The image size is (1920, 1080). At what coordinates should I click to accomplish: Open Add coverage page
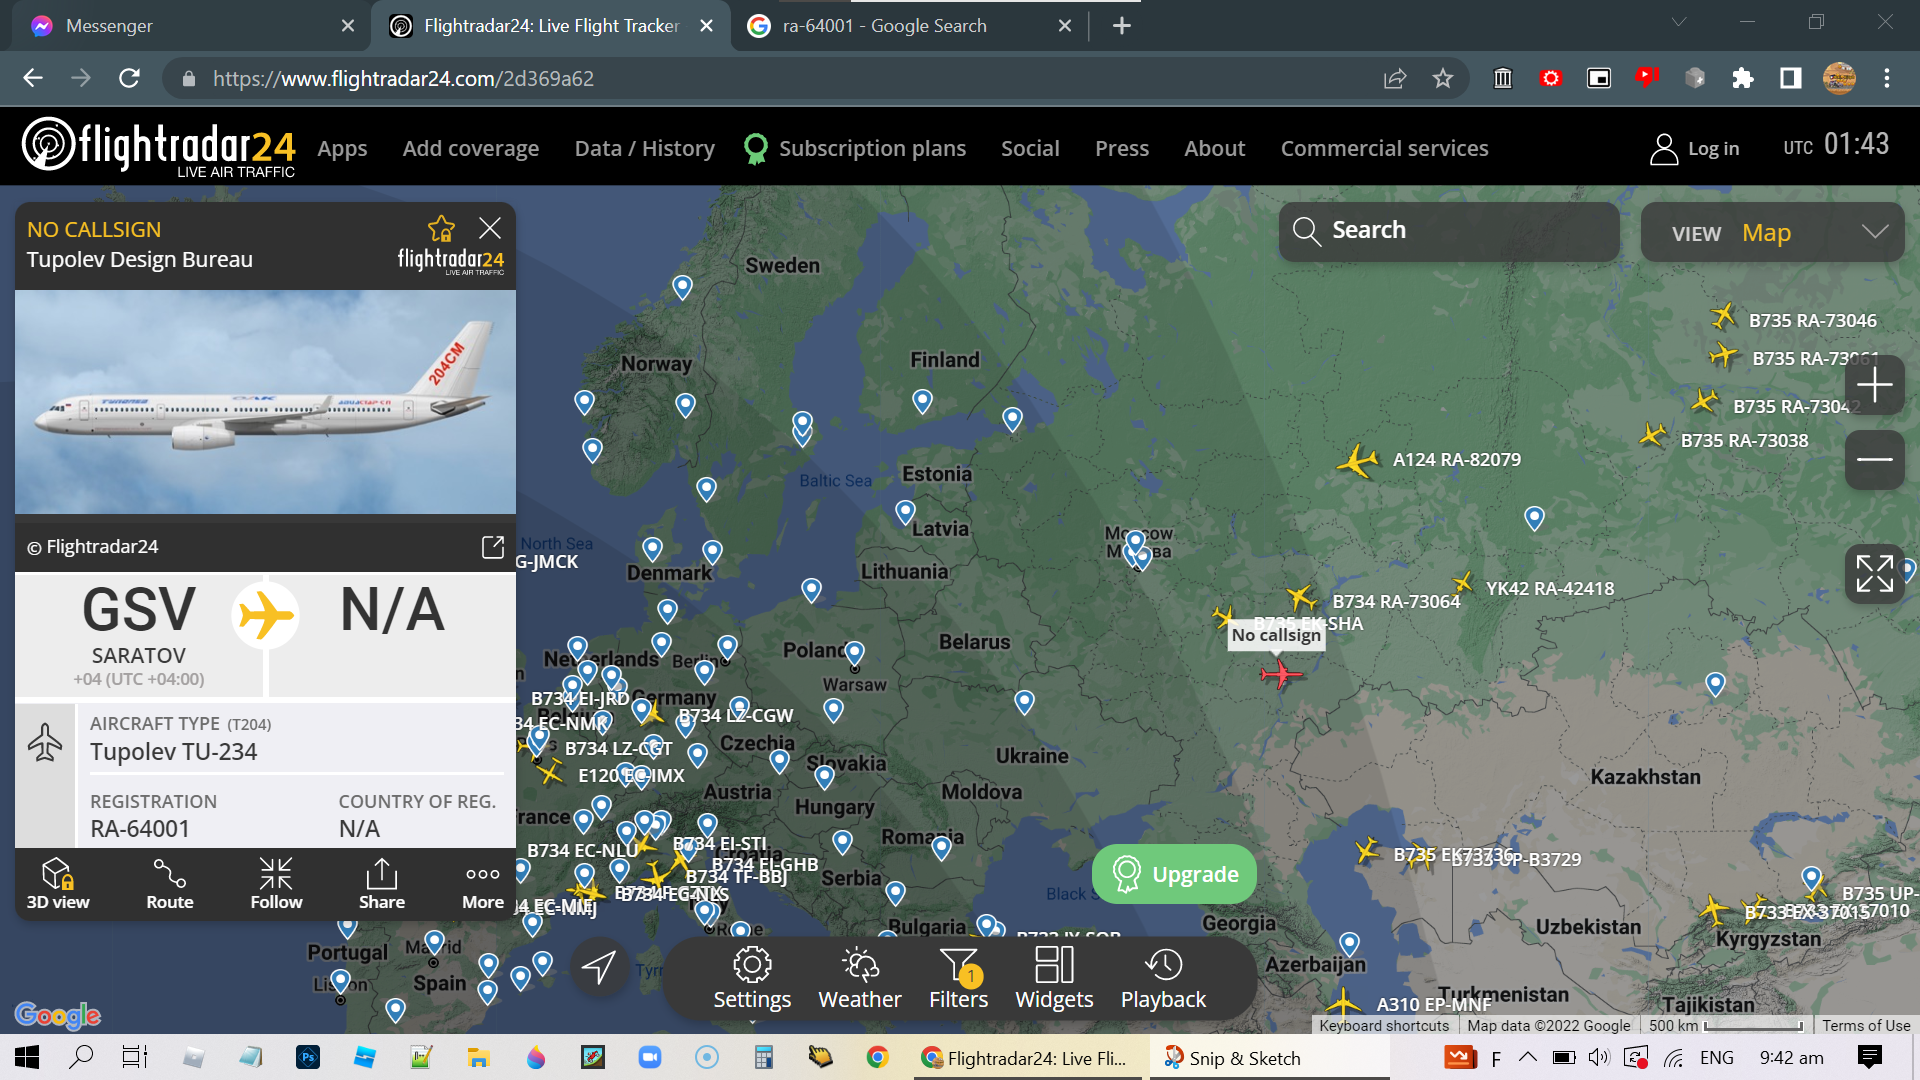click(470, 148)
